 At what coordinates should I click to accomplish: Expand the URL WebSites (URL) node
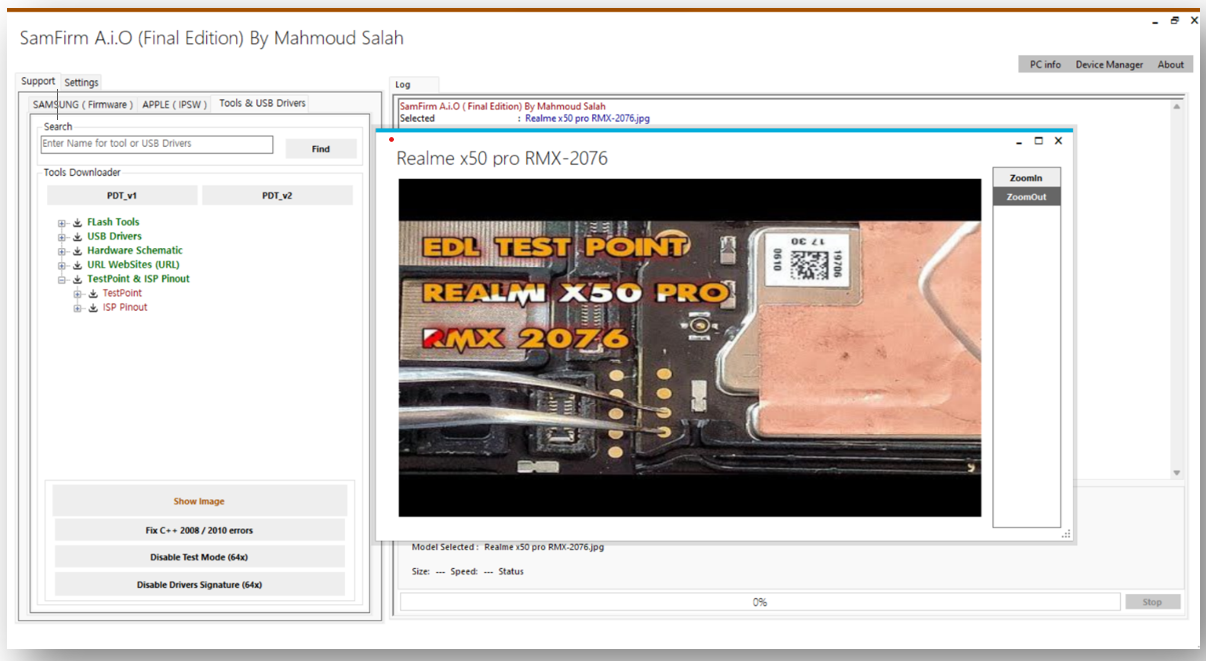point(62,265)
